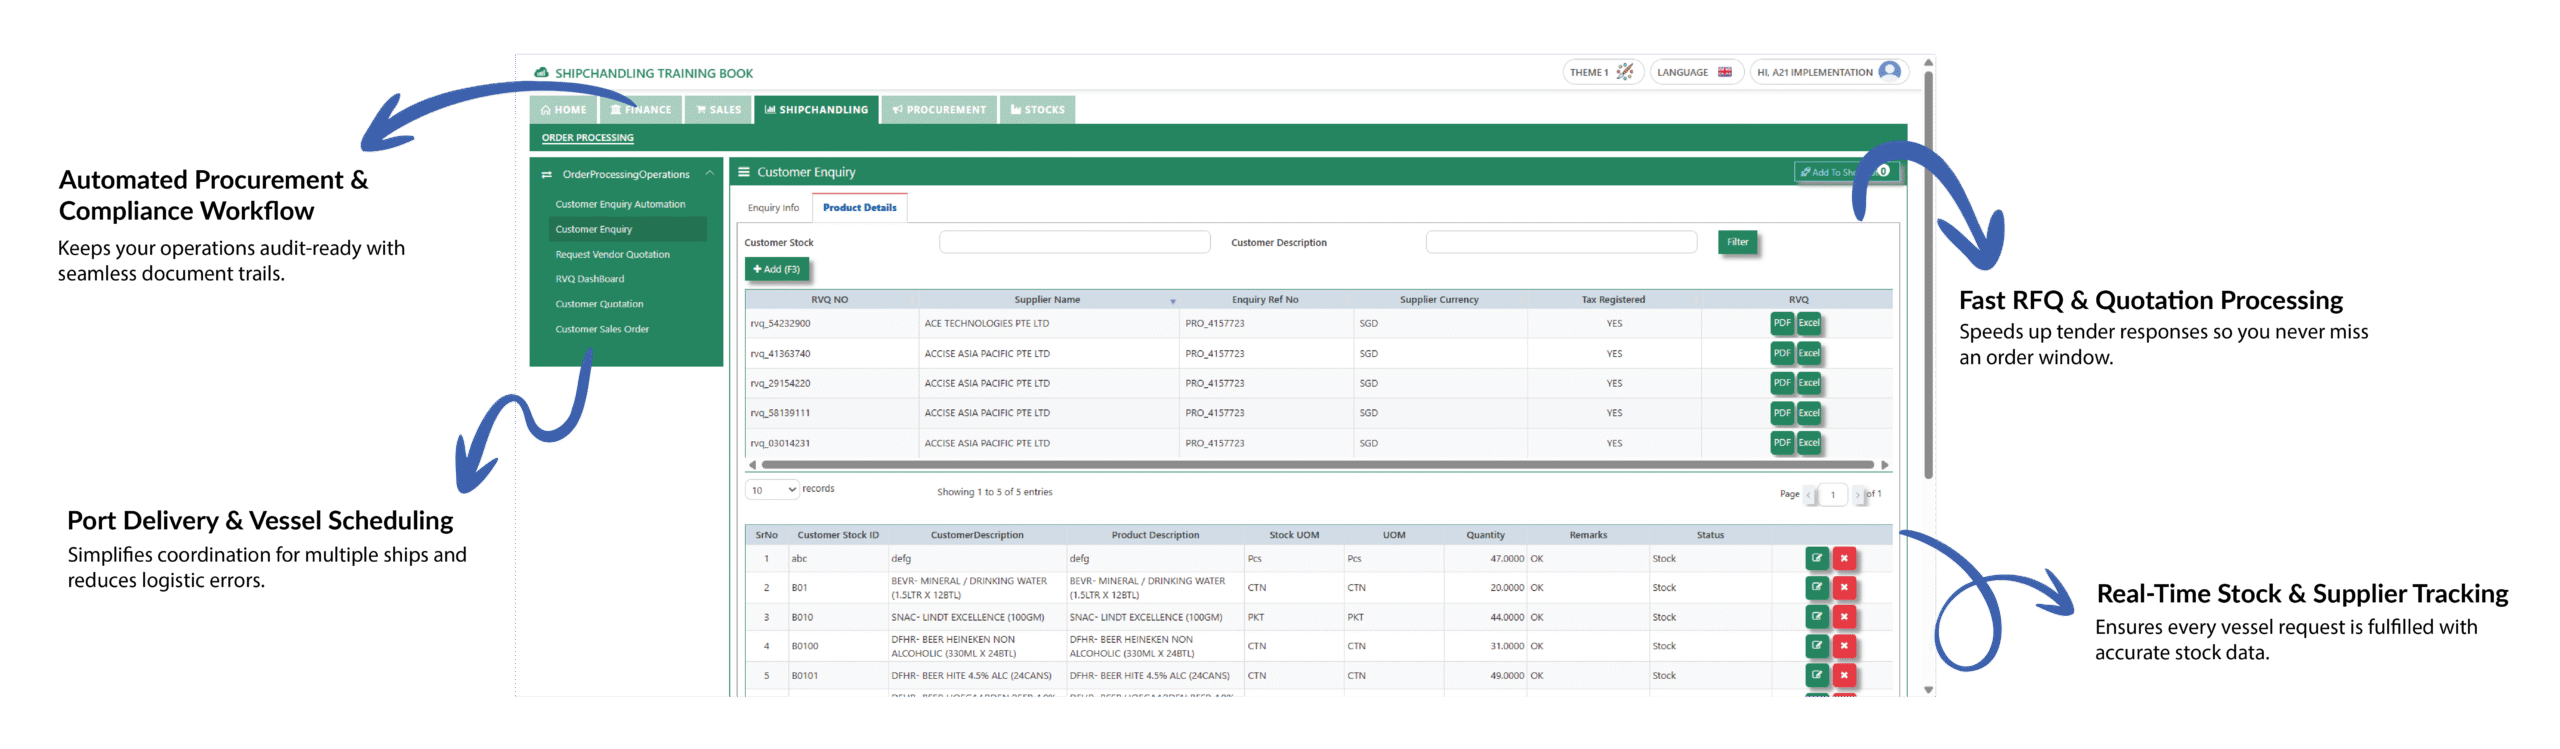
Task: Click the Customer Stock input field
Action: click(x=1074, y=242)
